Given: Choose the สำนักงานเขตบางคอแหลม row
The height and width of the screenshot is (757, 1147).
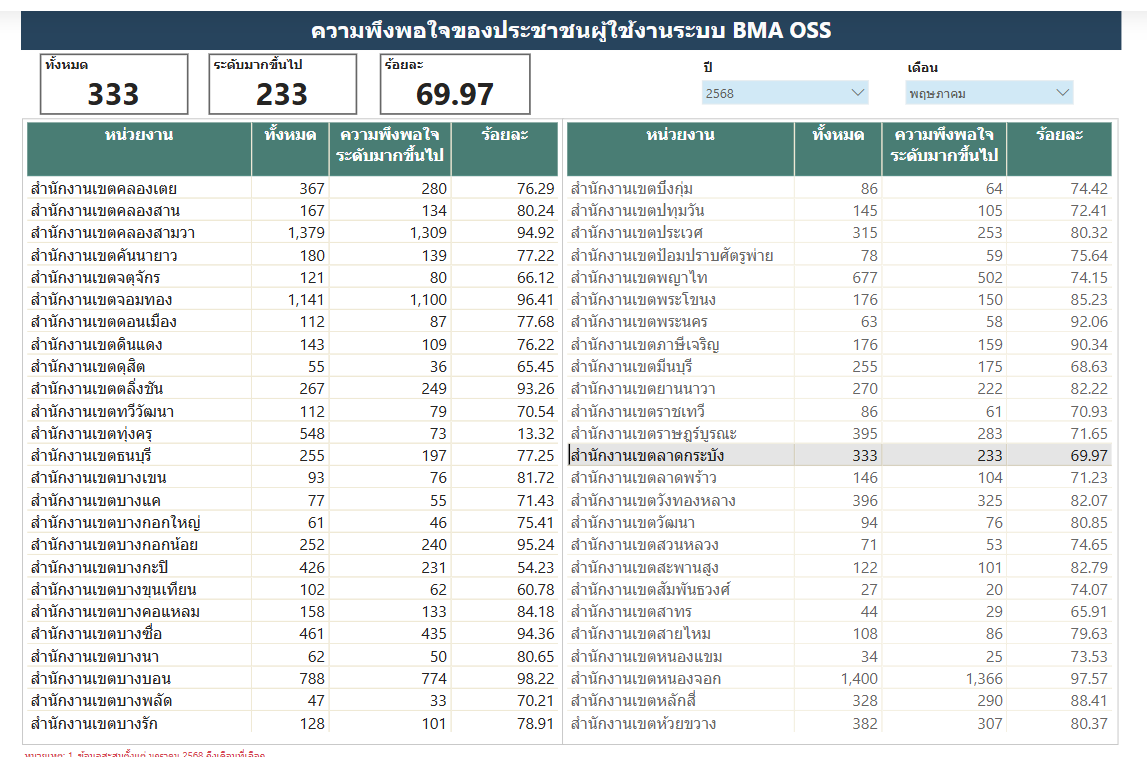Looking at the screenshot, I should tap(293, 611).
